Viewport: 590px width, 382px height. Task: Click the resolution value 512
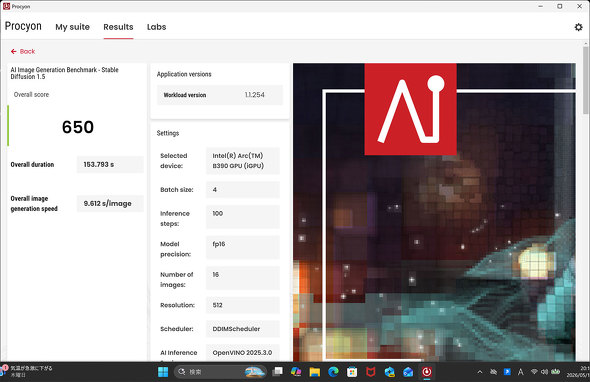[243, 305]
